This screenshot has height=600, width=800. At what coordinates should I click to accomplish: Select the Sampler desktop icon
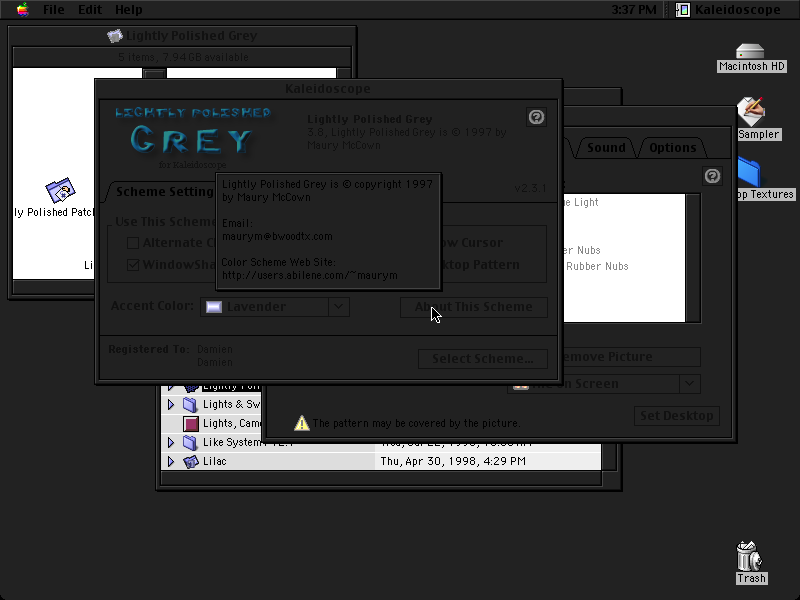(x=751, y=111)
